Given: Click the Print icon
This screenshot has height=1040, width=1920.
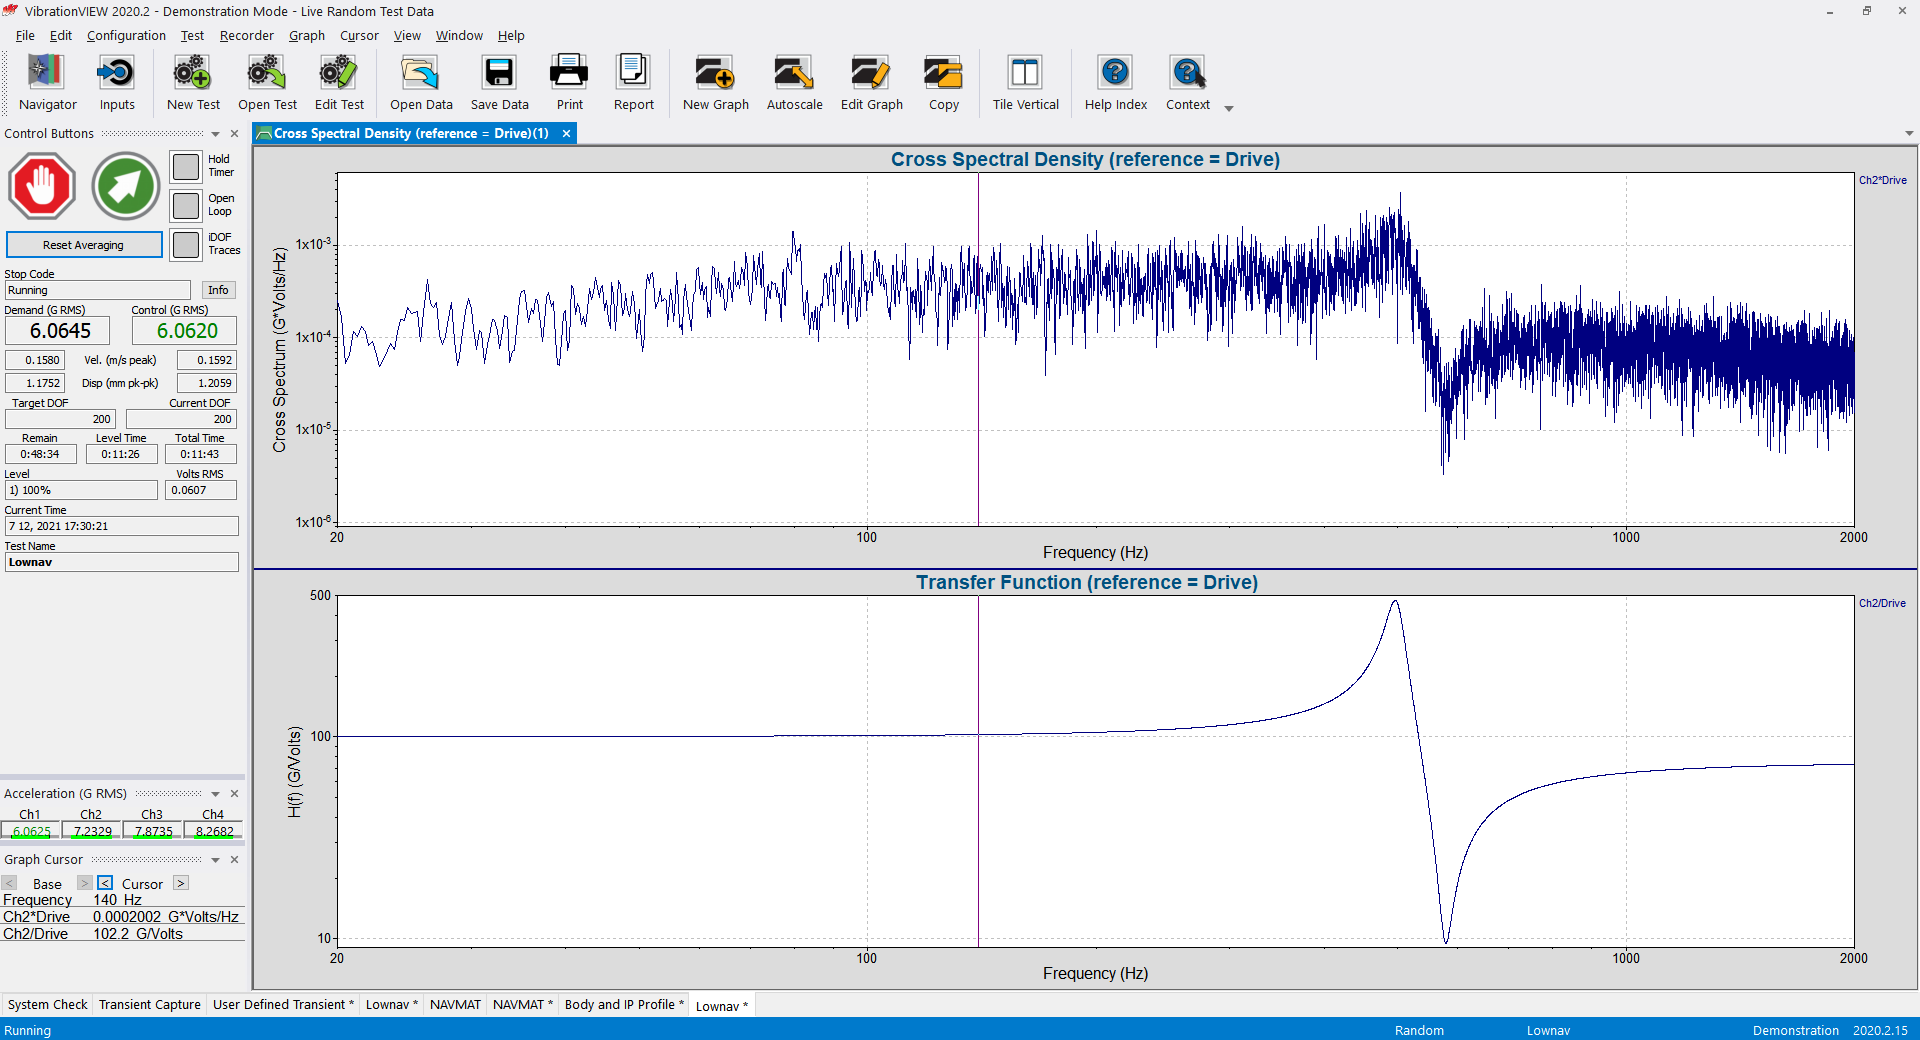Looking at the screenshot, I should 569,82.
